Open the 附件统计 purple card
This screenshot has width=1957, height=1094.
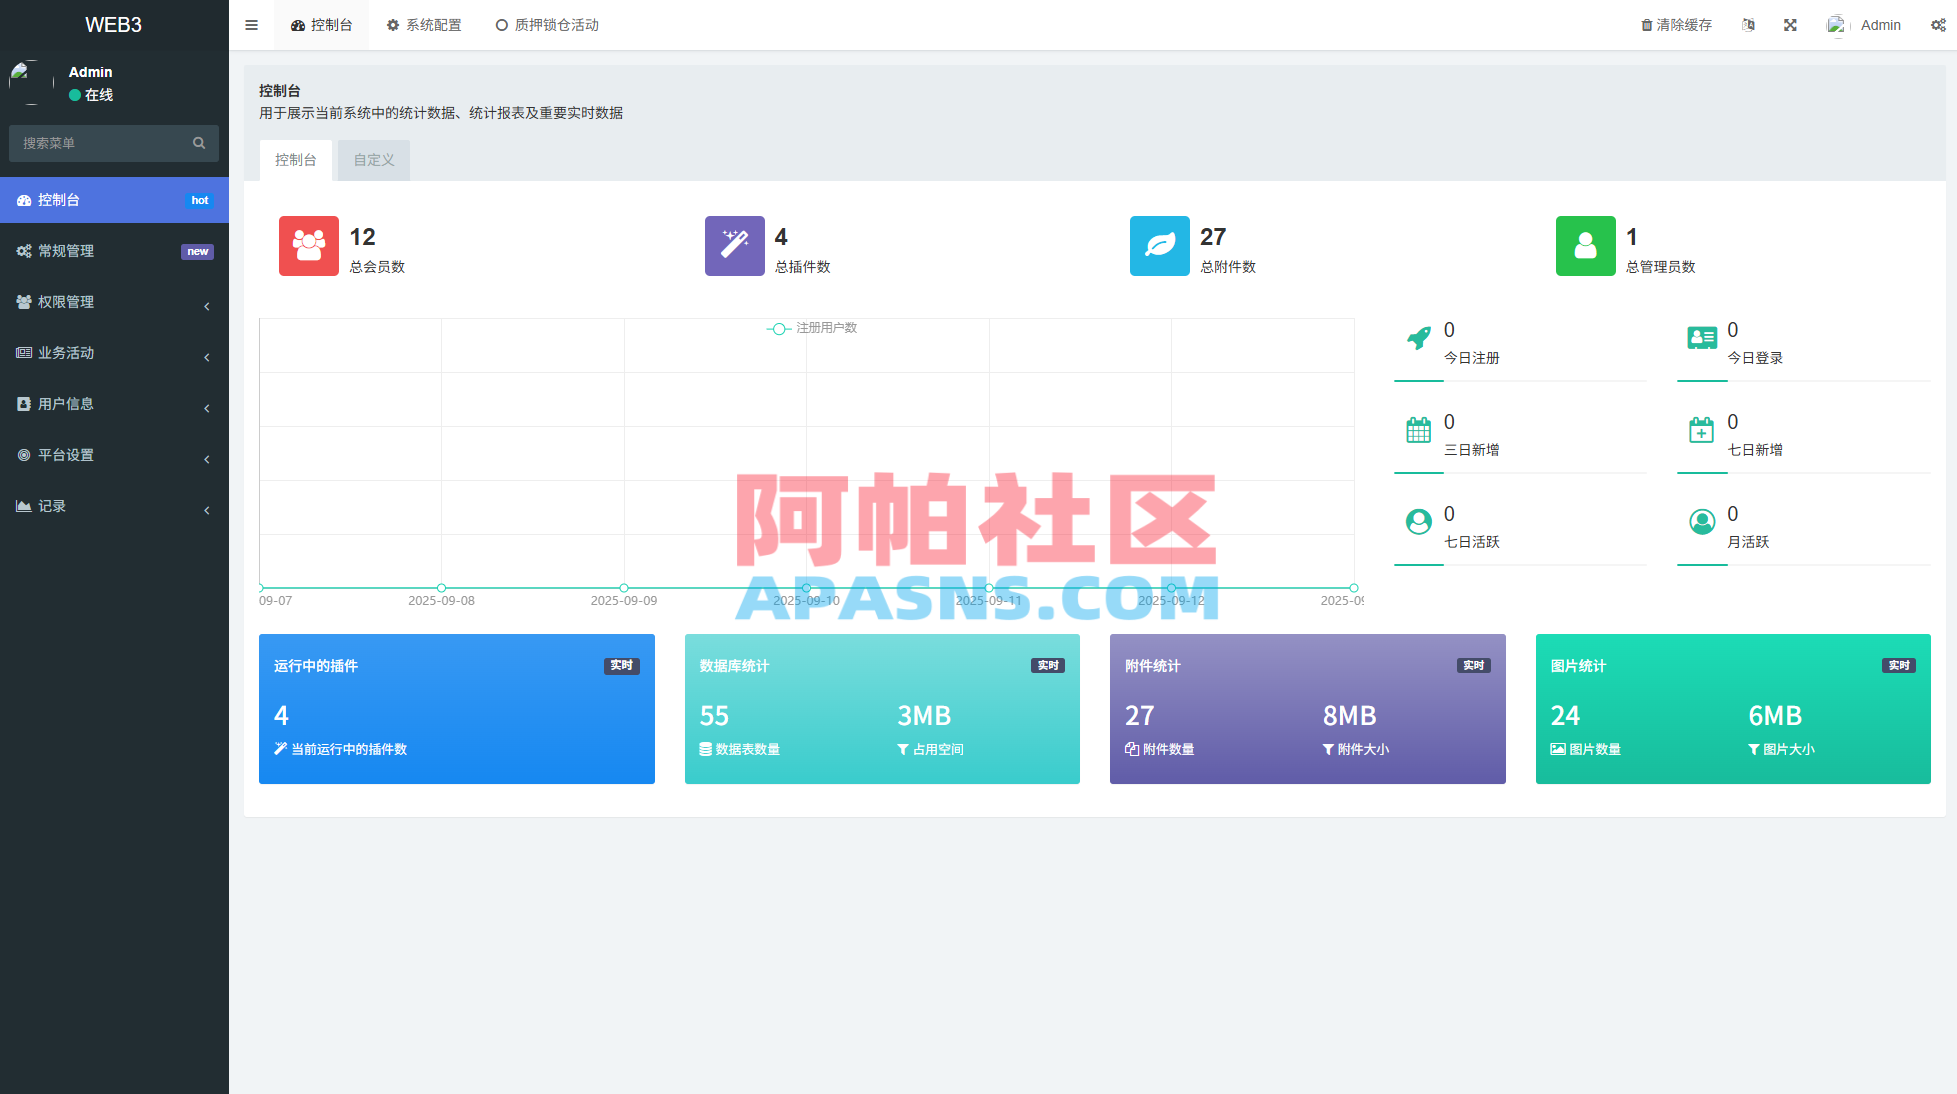[1308, 709]
